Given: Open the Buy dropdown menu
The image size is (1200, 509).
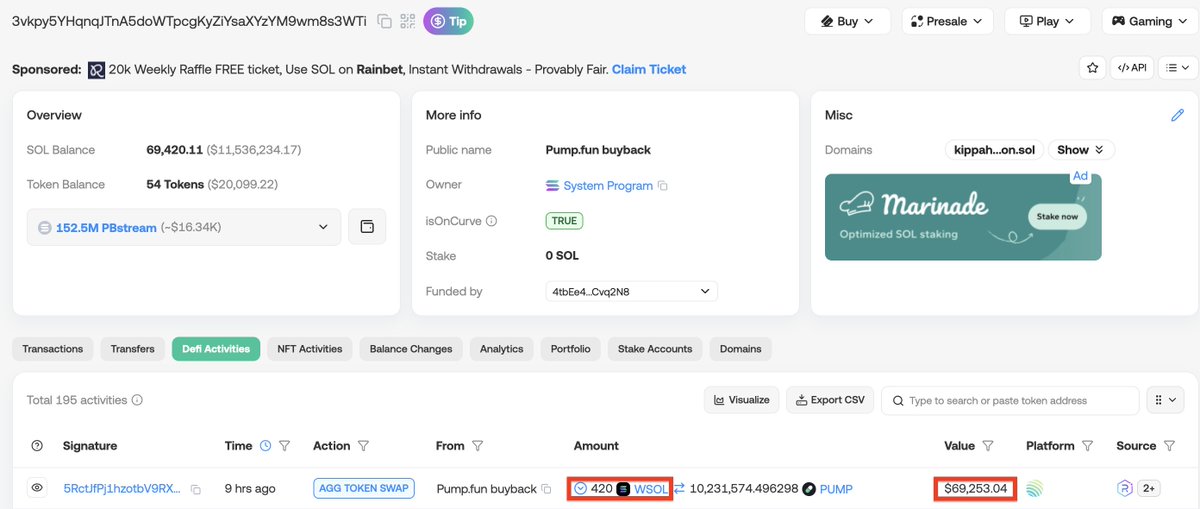Looking at the screenshot, I should (x=847, y=21).
